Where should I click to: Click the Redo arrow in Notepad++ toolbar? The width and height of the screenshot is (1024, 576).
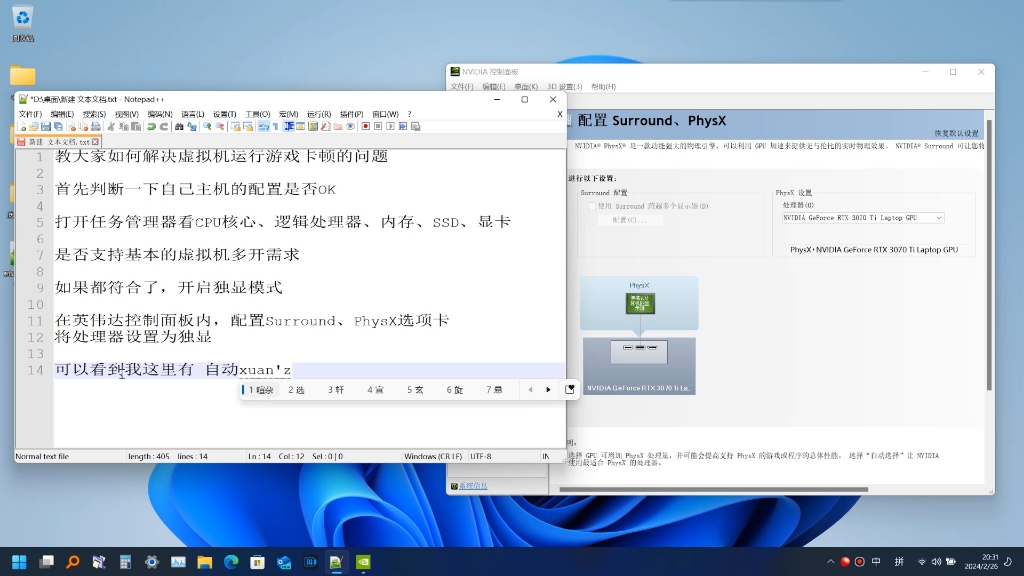tap(163, 127)
